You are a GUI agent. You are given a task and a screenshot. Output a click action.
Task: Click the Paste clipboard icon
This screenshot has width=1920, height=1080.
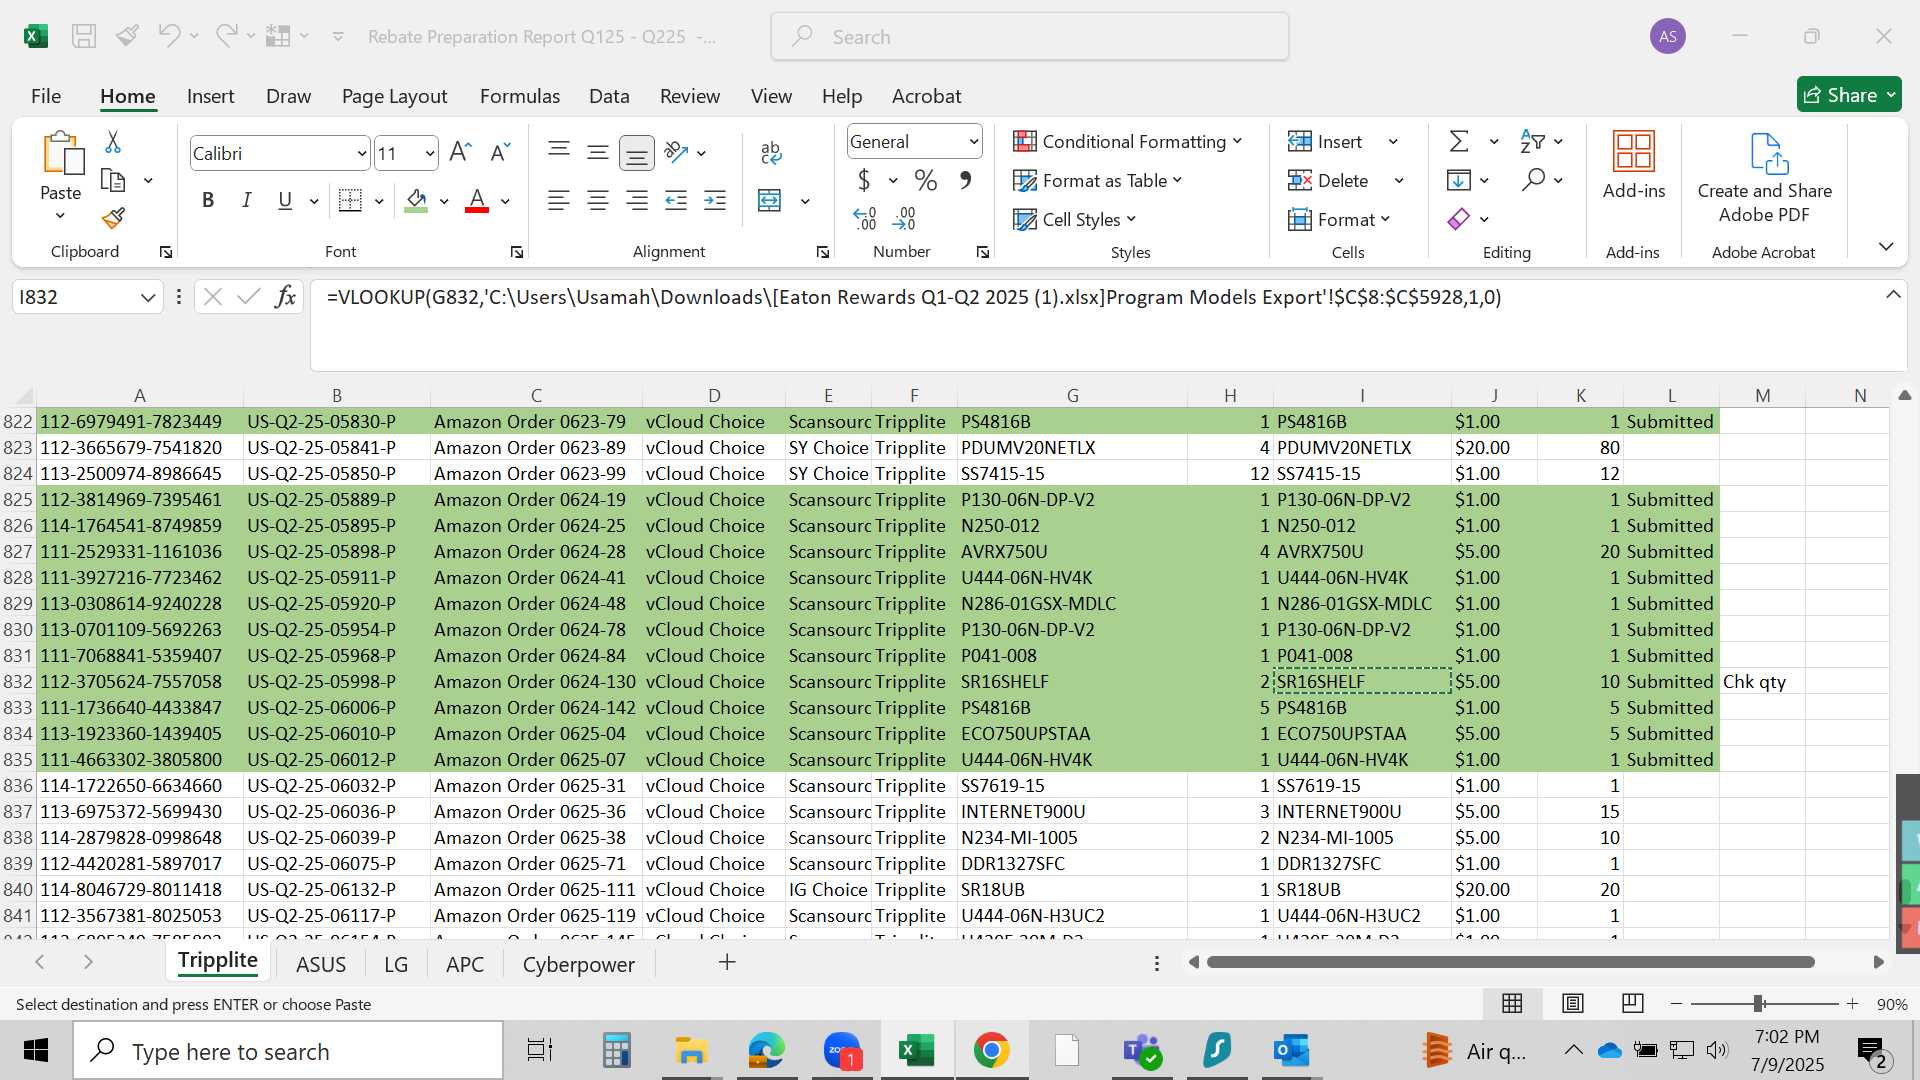[x=61, y=153]
